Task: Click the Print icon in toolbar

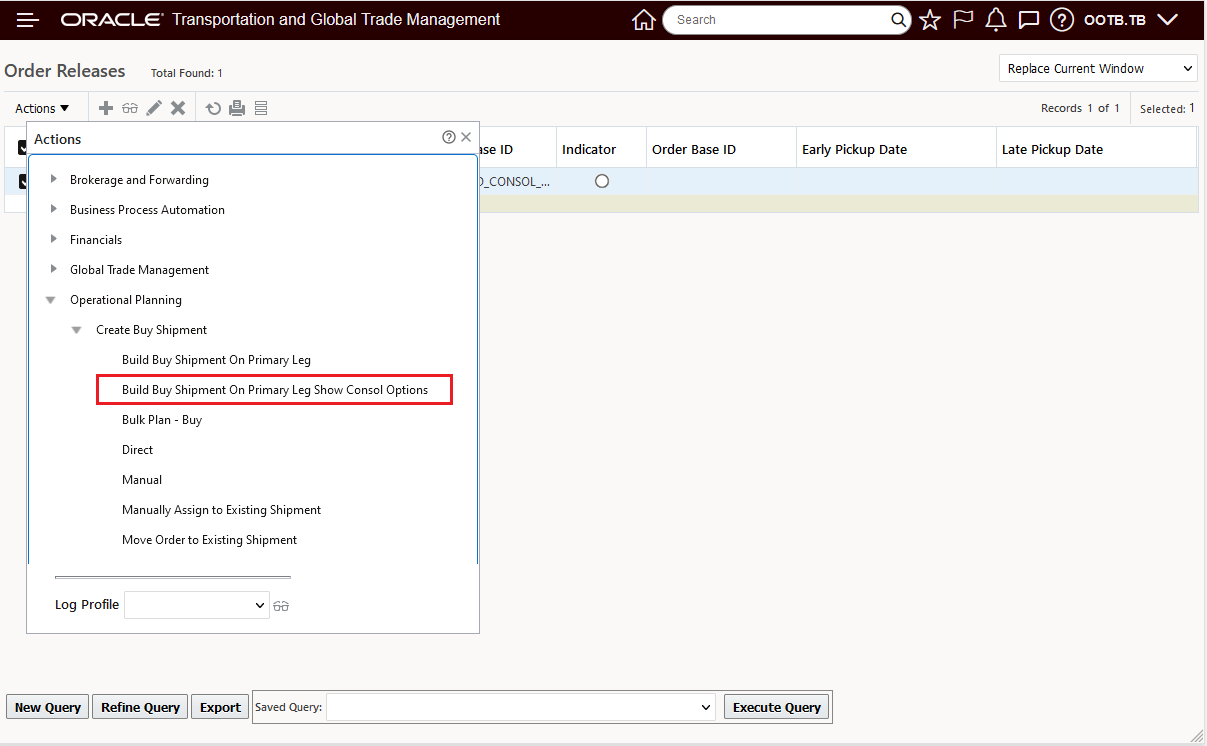Action: (237, 108)
